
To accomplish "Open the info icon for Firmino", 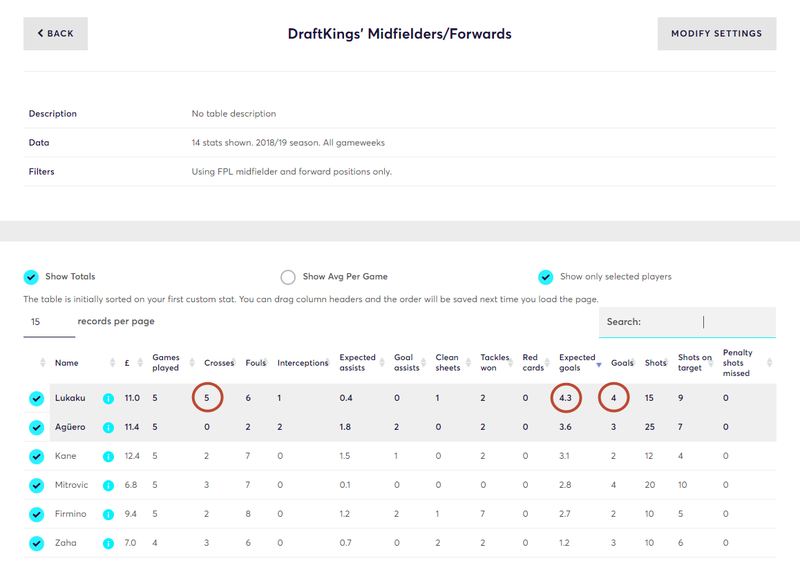I will [x=108, y=515].
